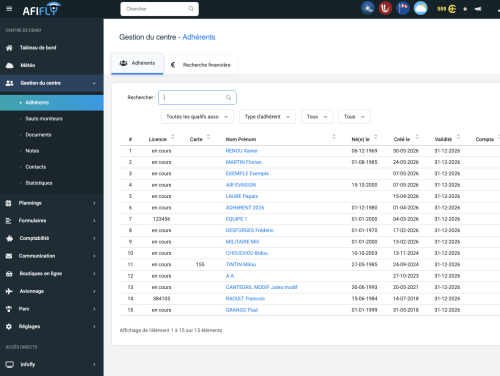The width and height of the screenshot is (500, 376).
Task: Open Documents in the sidebar
Action: click(38, 135)
